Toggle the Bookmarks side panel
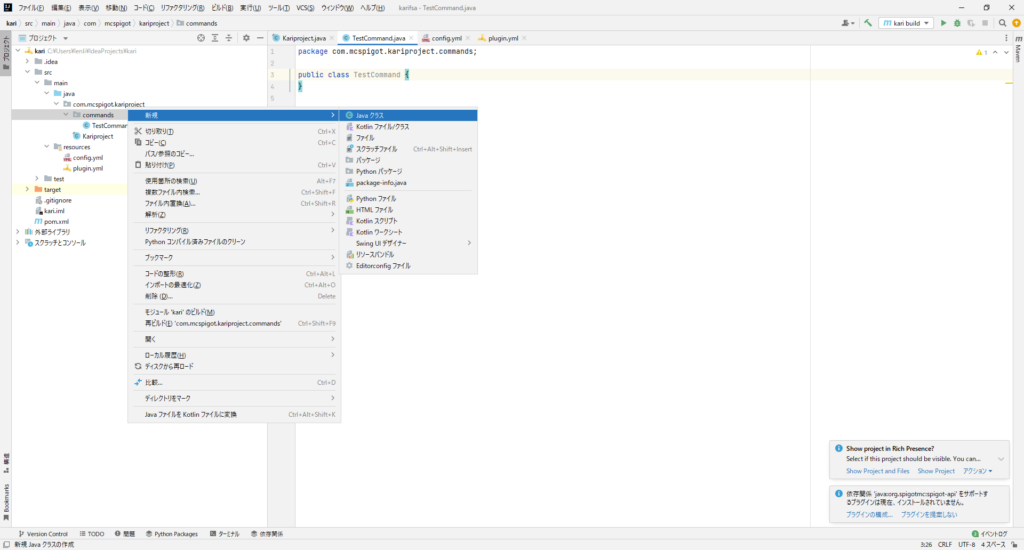Viewport: 1024px width, 550px height. coord(6,500)
